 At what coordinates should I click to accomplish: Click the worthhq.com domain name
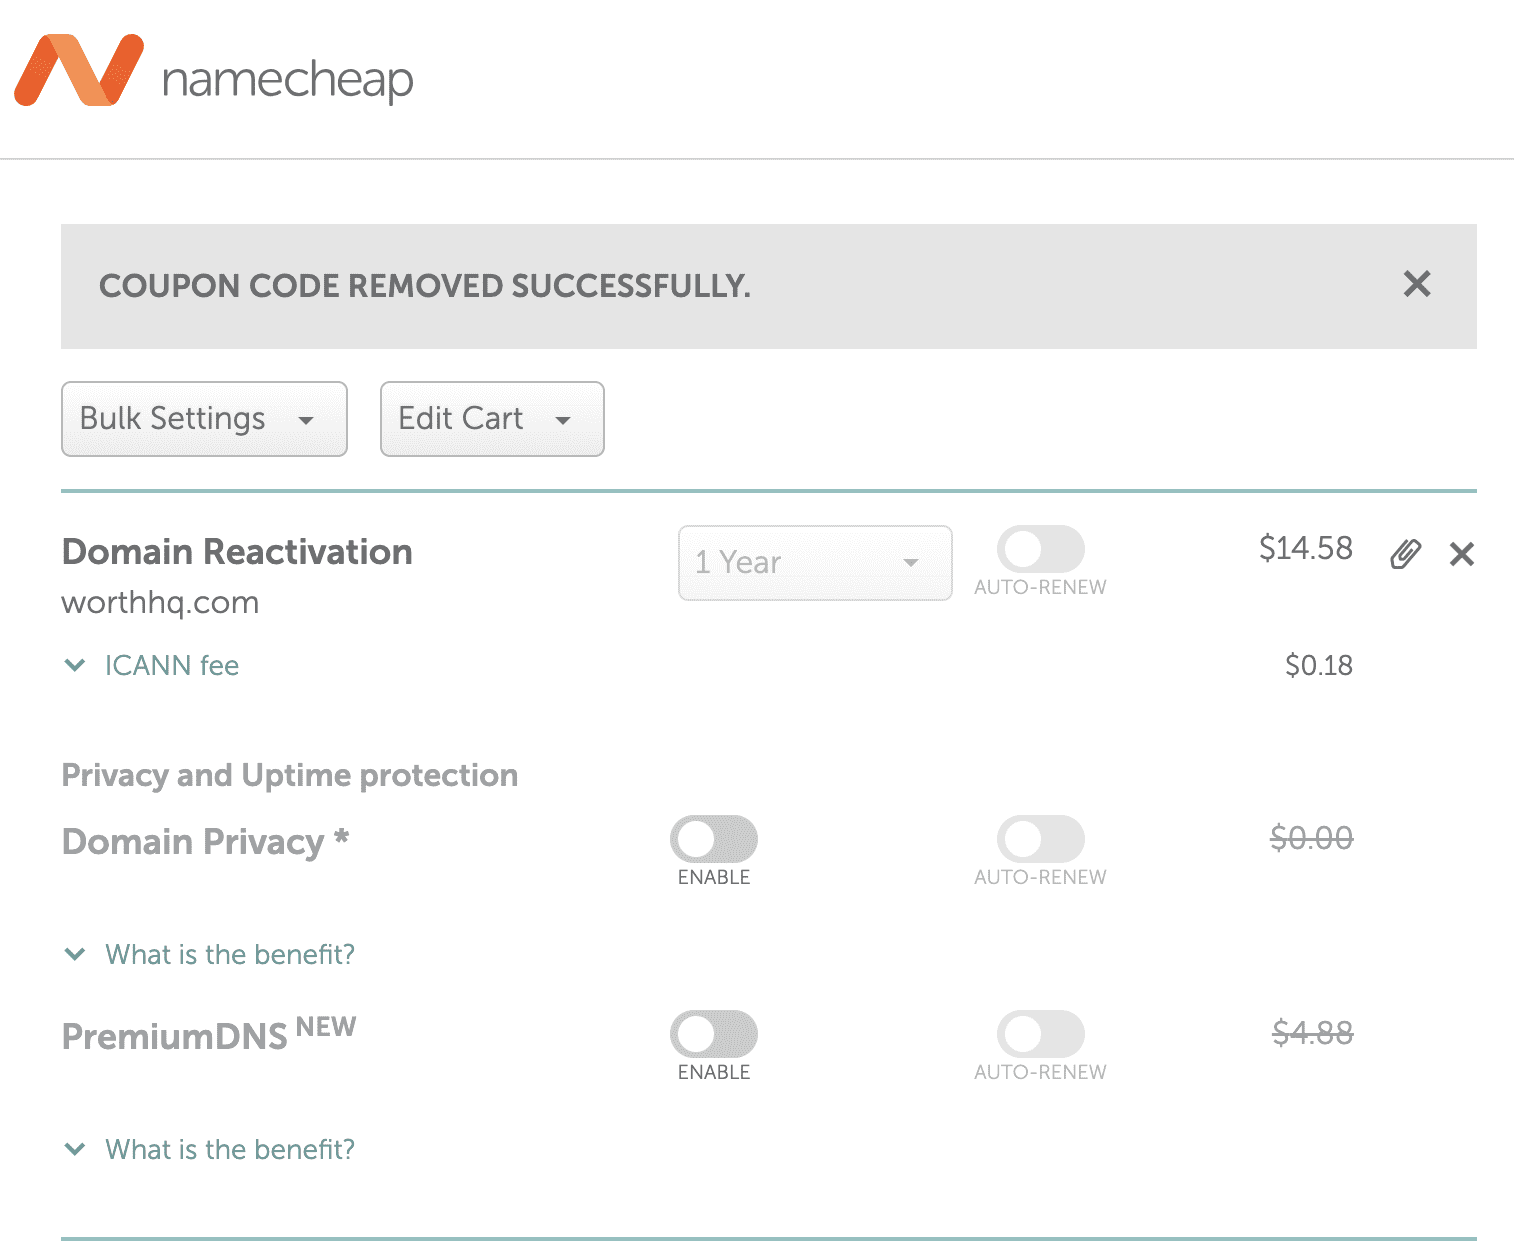click(x=160, y=603)
